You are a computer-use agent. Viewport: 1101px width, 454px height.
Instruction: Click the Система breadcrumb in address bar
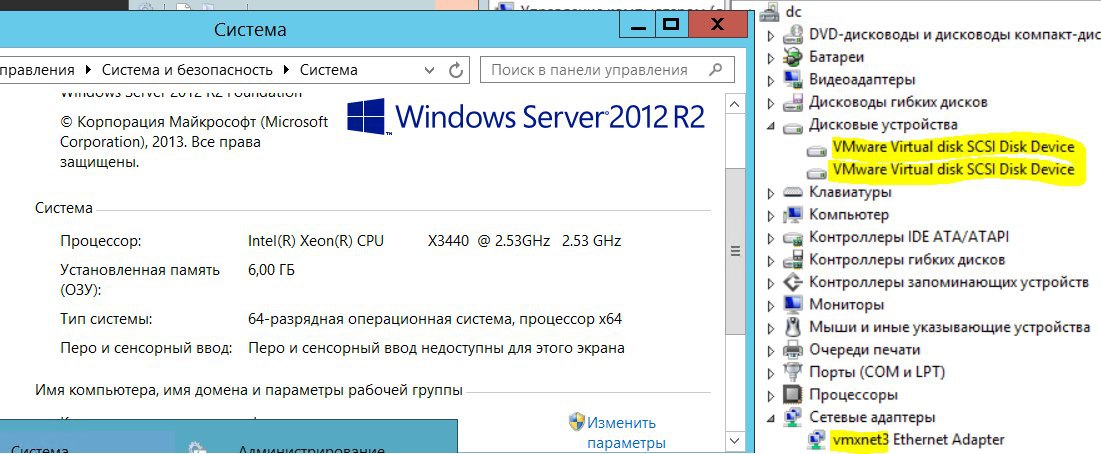click(329, 69)
